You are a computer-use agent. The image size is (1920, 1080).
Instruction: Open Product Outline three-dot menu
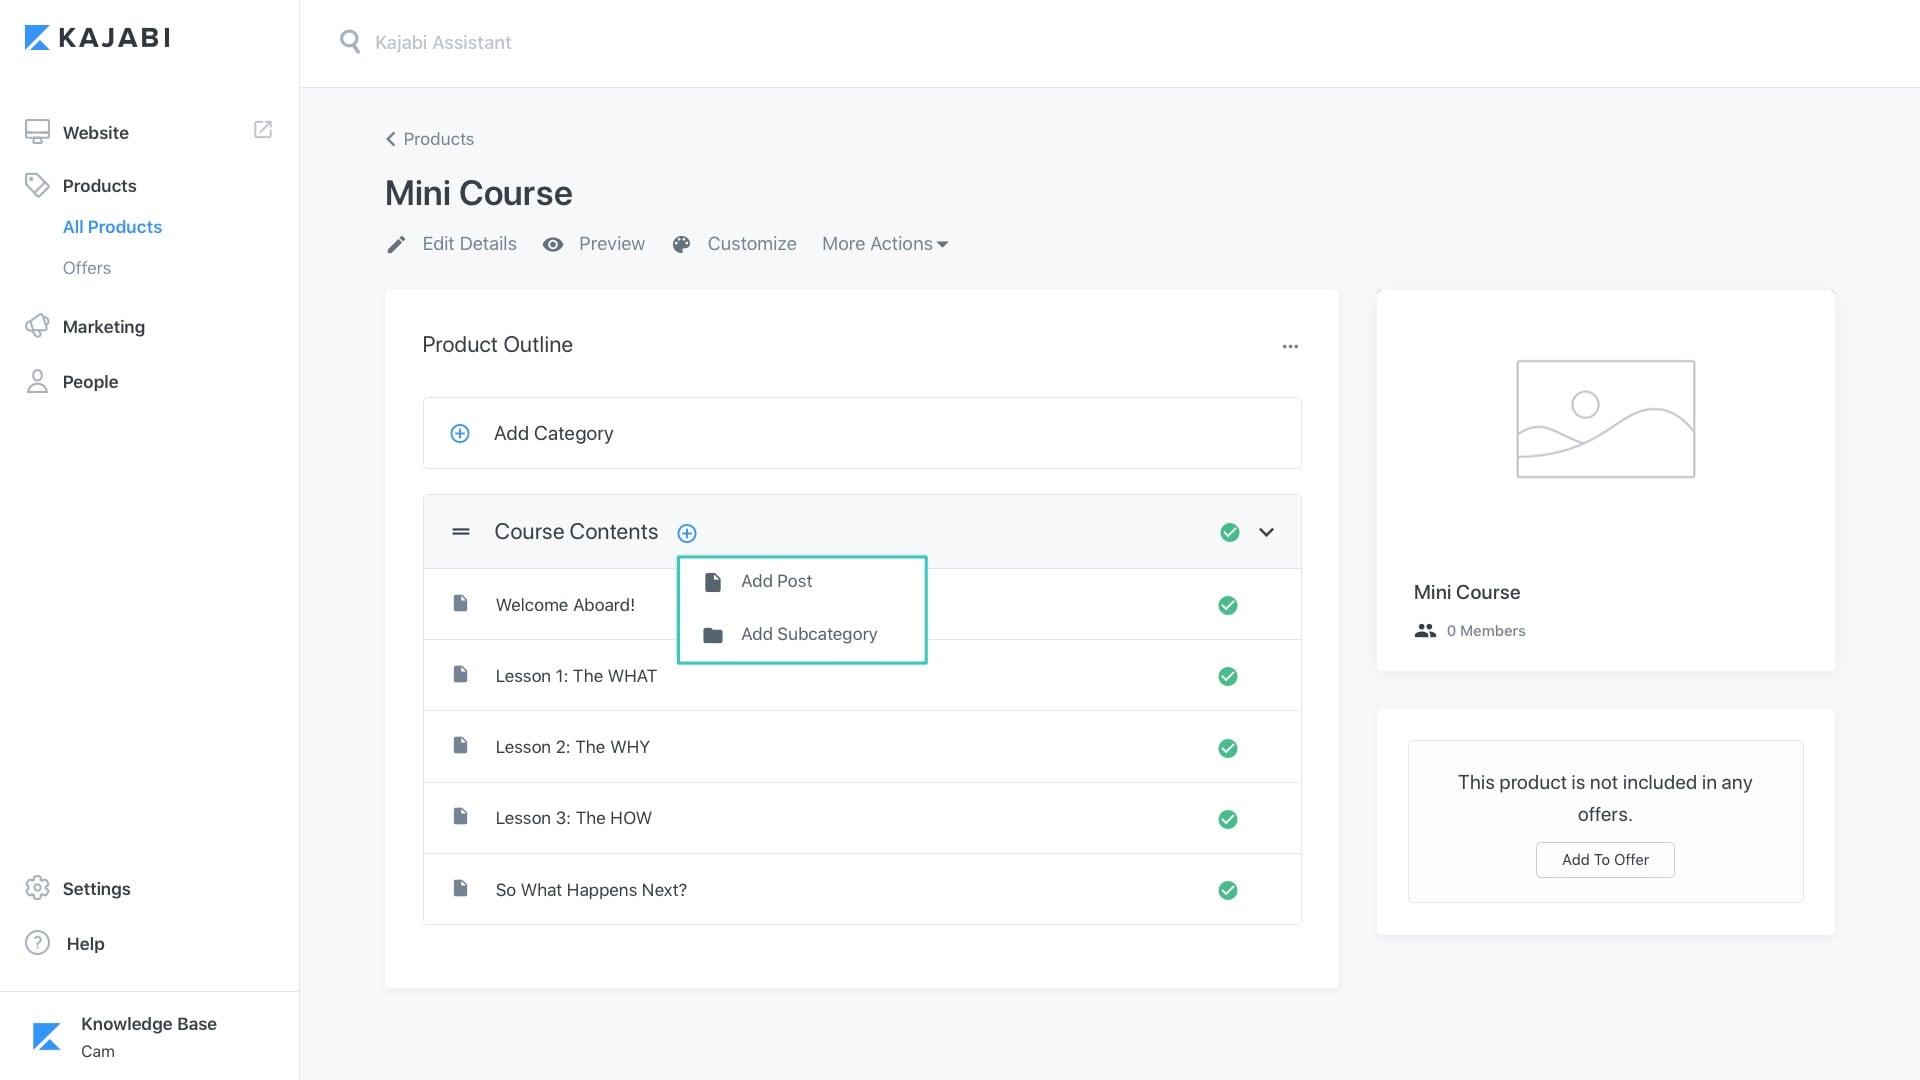[1290, 346]
